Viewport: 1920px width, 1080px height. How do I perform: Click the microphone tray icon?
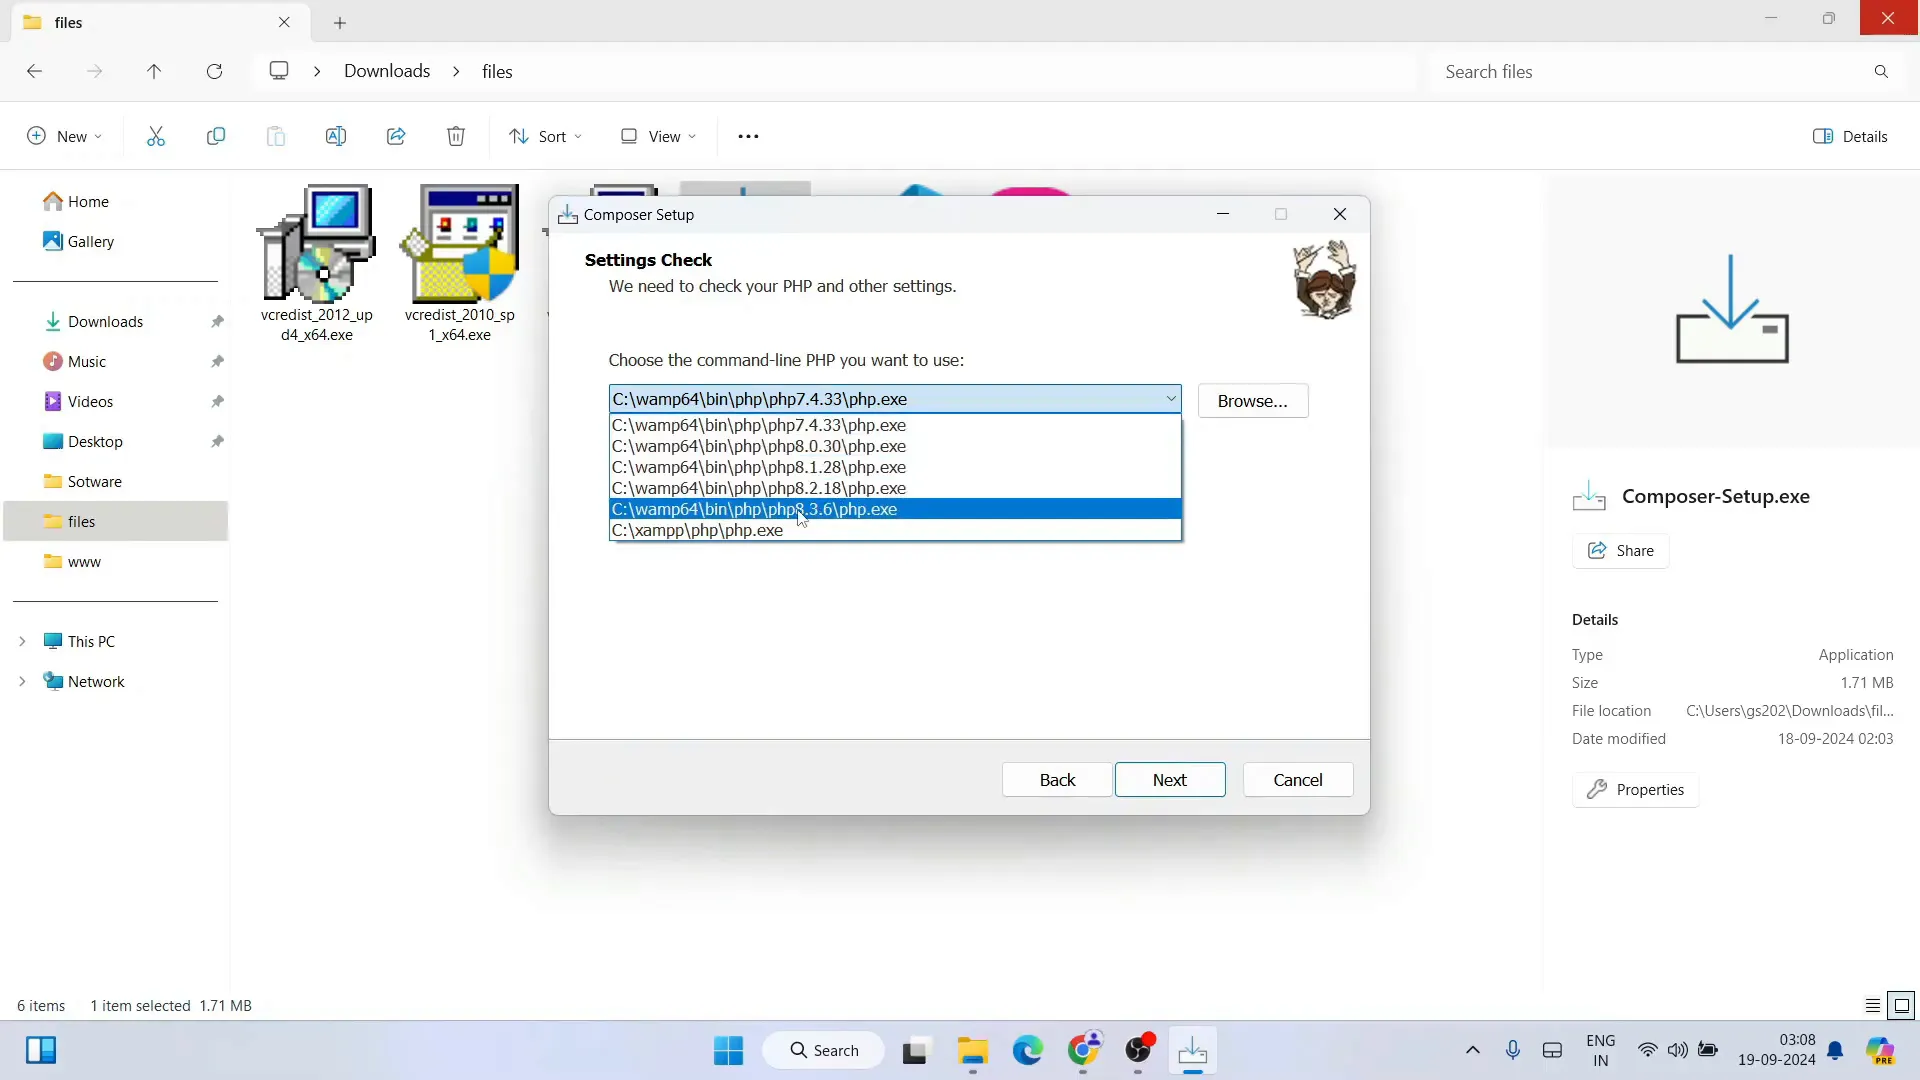click(x=1513, y=1050)
